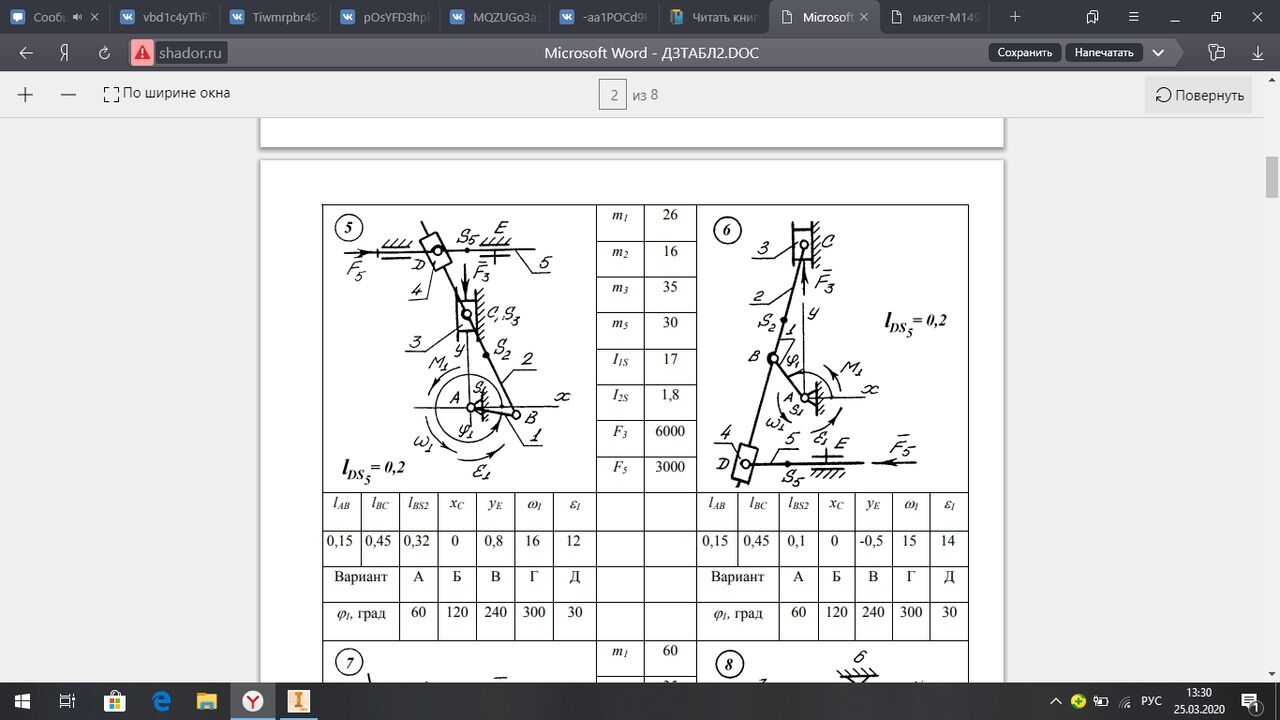Click the F3 value '6000' in the table
Image resolution: width=1280 pixels, height=720 pixels.
coord(670,431)
